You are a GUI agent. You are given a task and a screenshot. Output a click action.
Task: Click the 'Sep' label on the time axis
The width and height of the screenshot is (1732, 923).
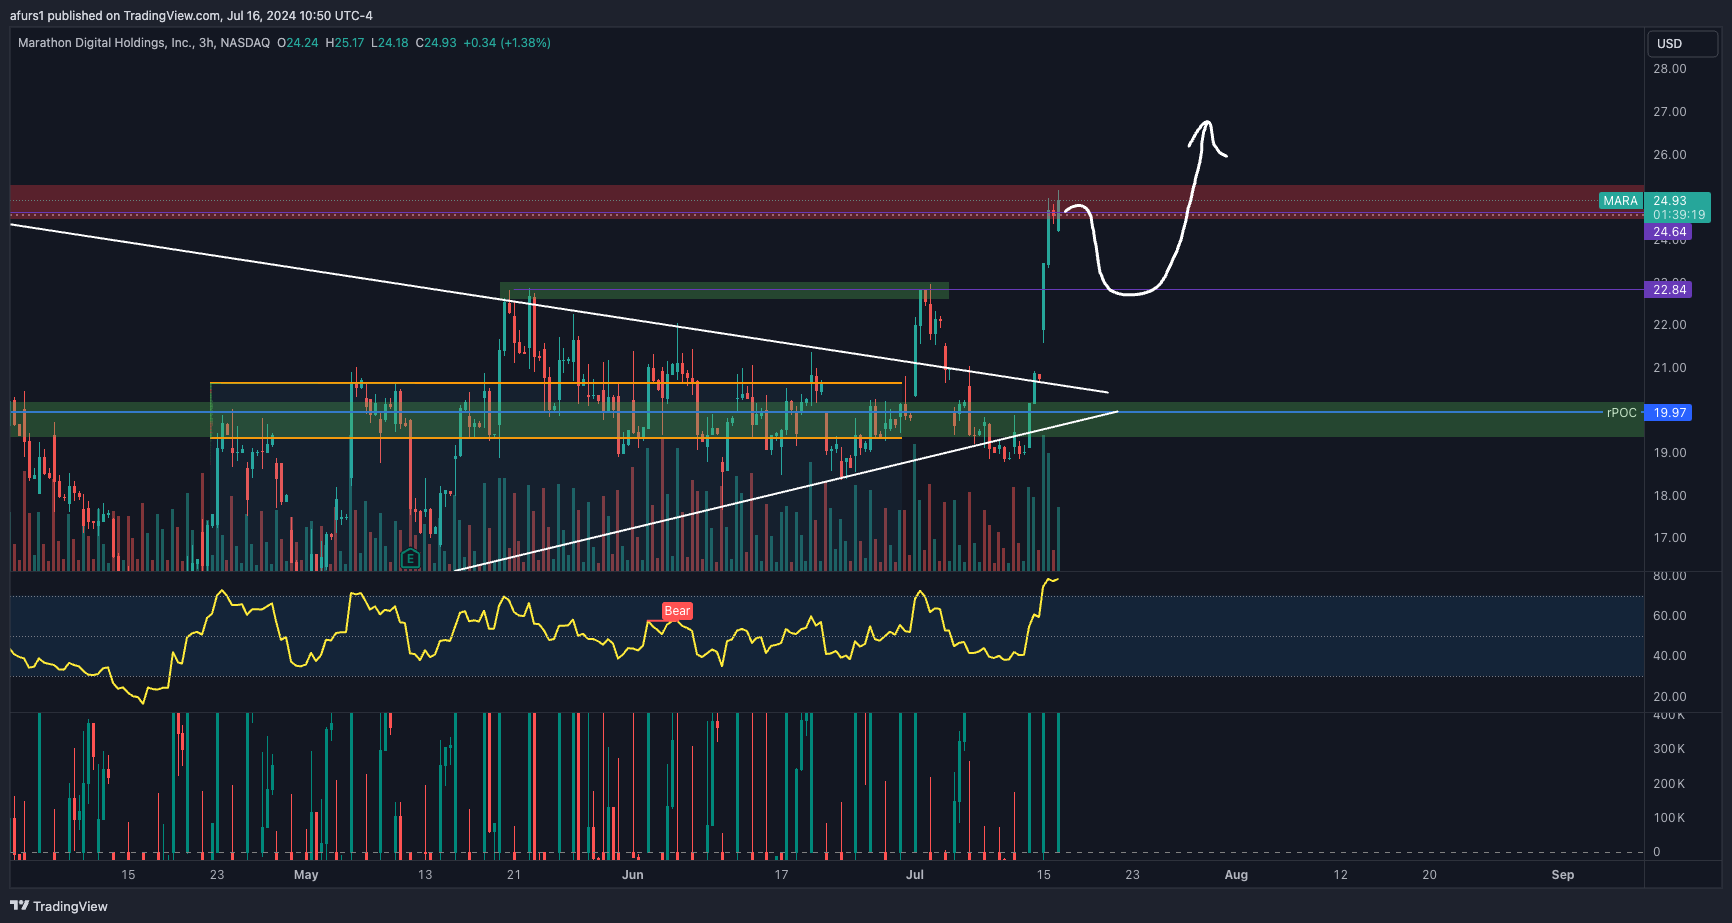(x=1563, y=875)
